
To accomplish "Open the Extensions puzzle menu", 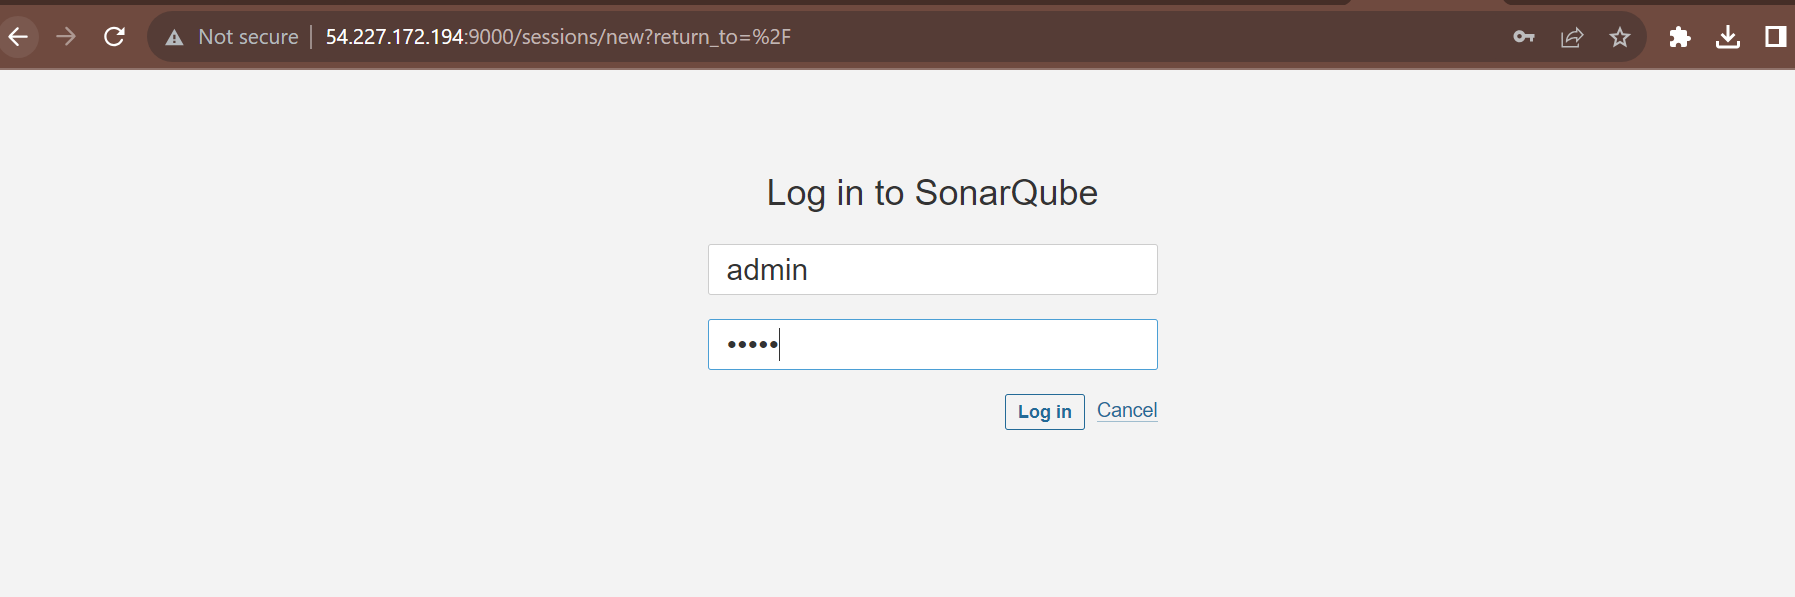I will (1680, 37).
